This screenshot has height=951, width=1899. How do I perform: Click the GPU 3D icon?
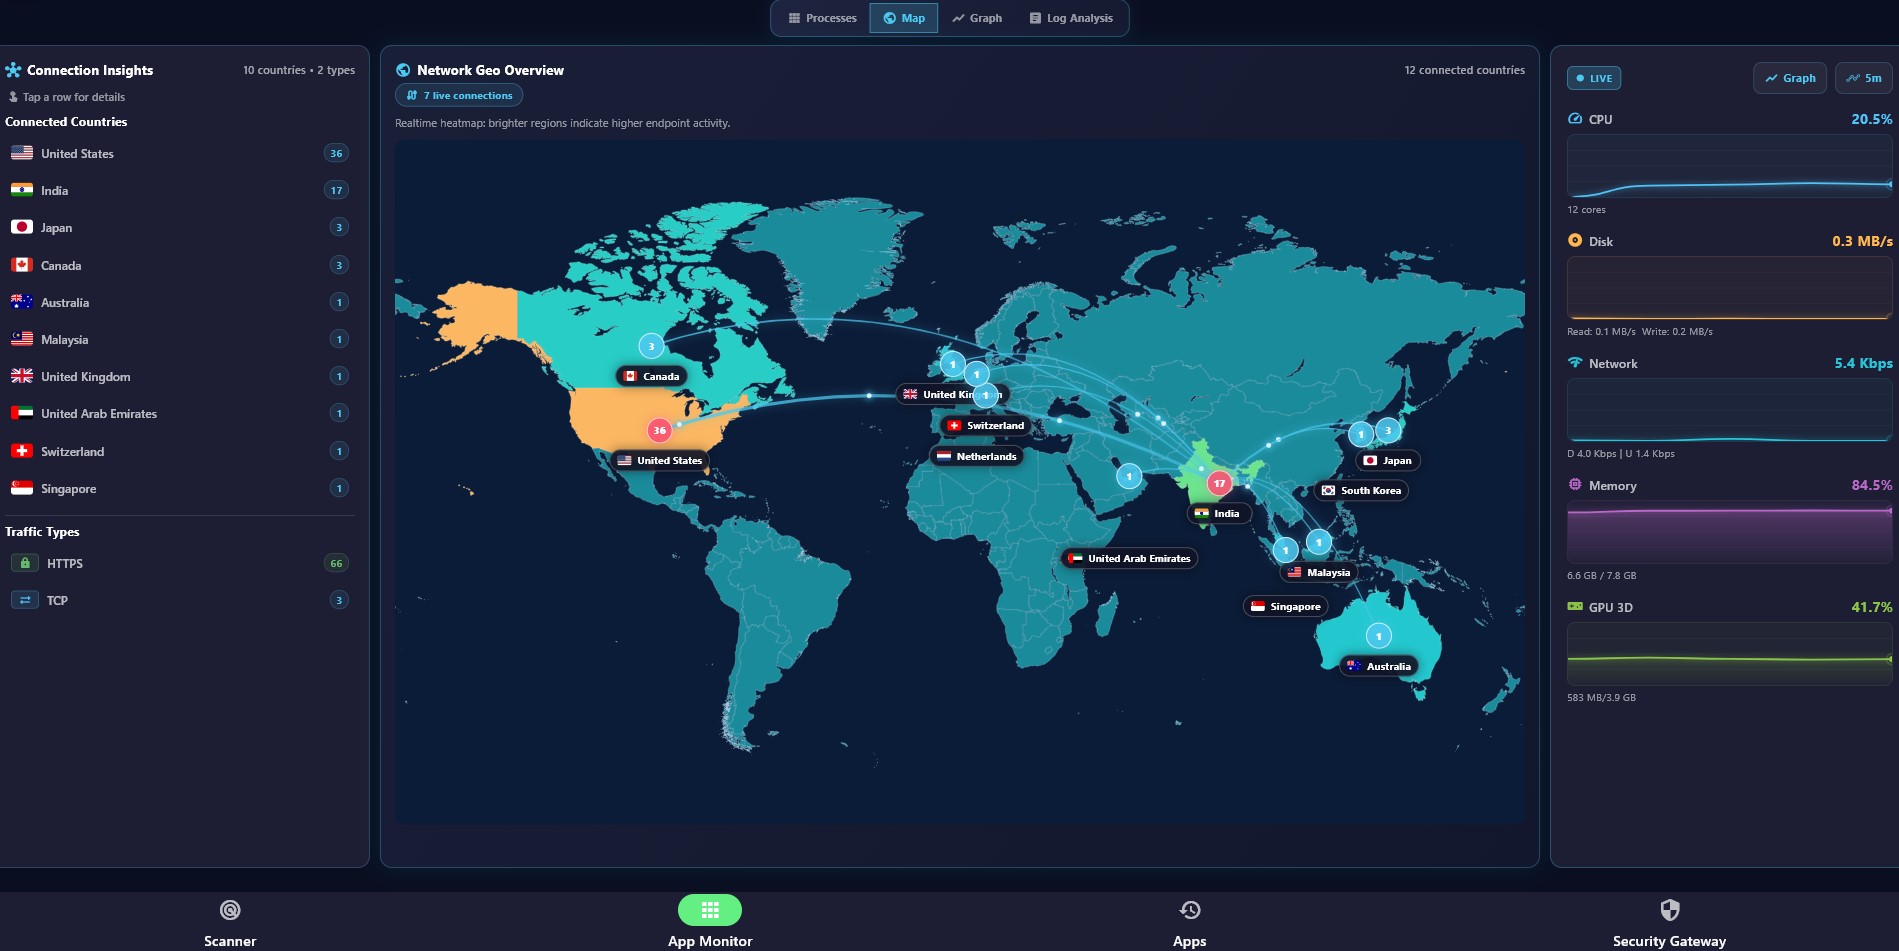1575,607
